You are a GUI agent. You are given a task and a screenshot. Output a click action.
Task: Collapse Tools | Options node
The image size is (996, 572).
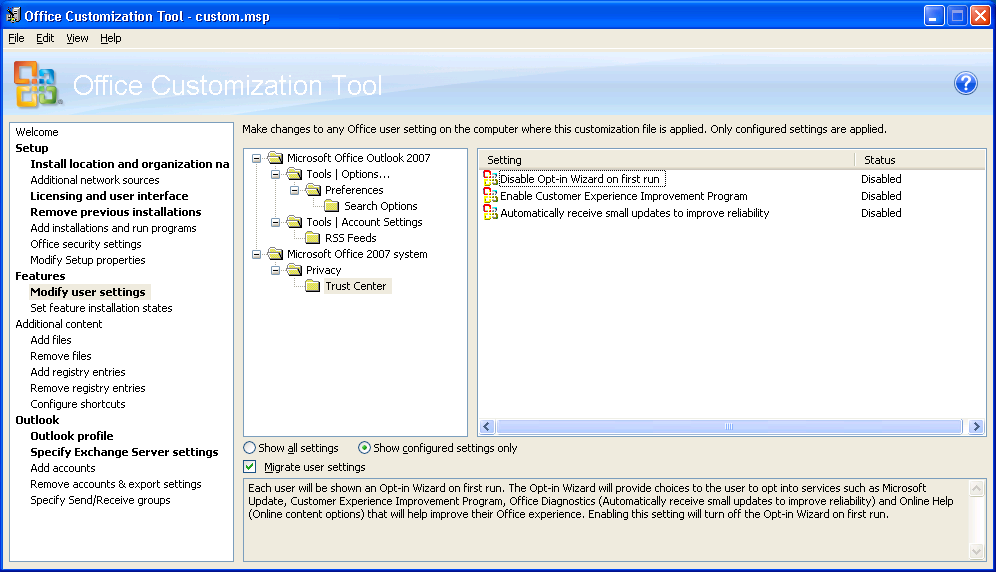276,174
